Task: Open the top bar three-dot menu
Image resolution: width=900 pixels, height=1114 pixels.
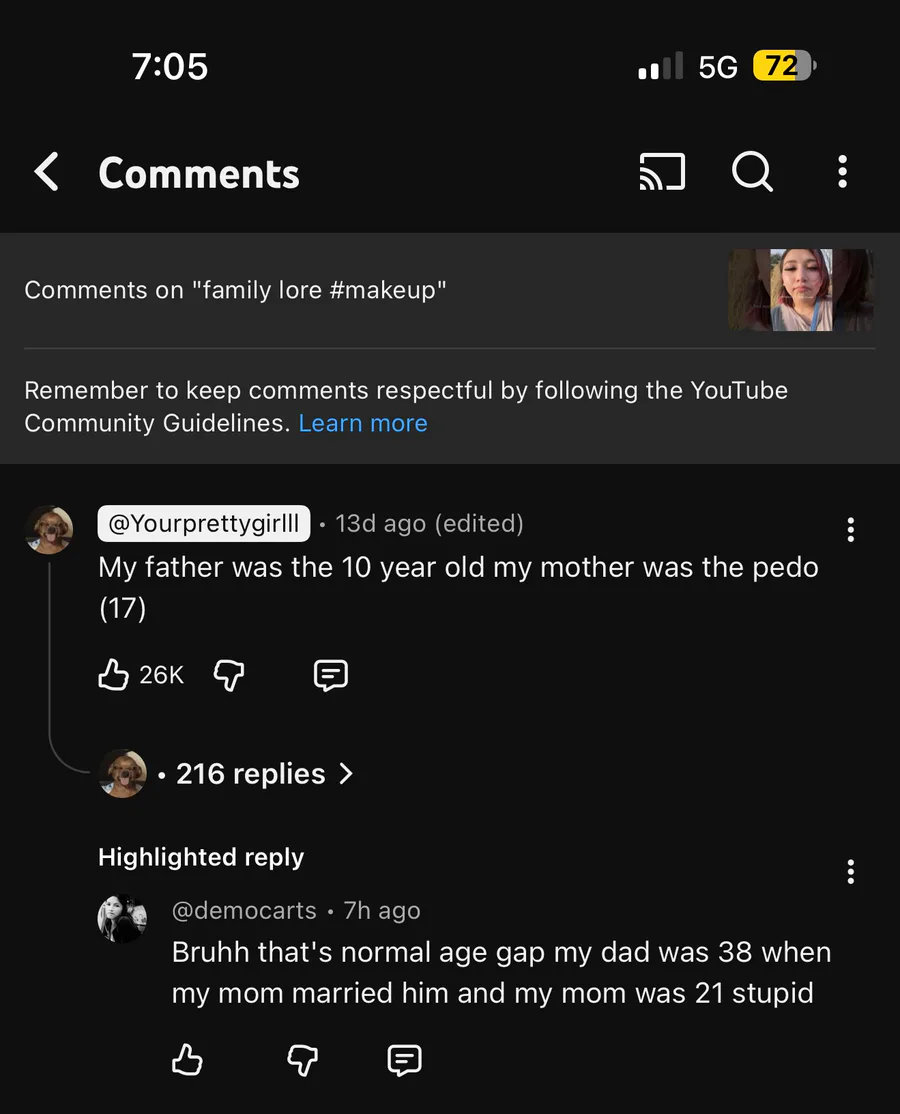Action: [842, 172]
